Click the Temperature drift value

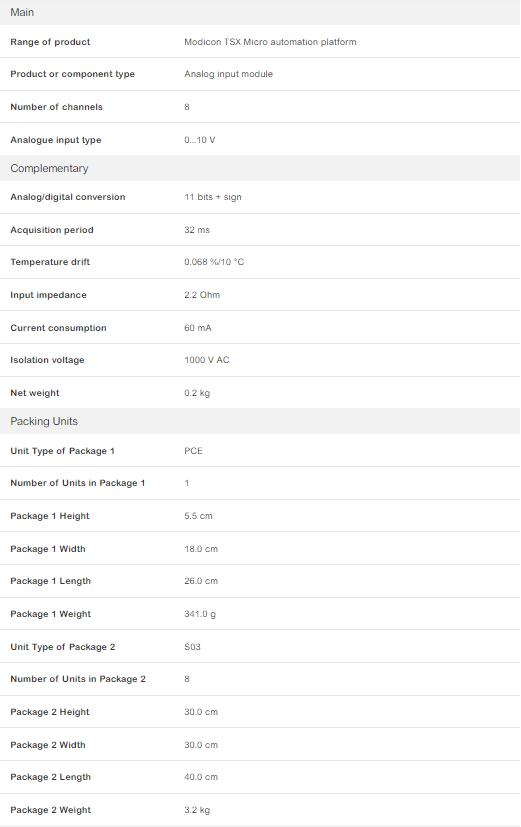[214, 262]
